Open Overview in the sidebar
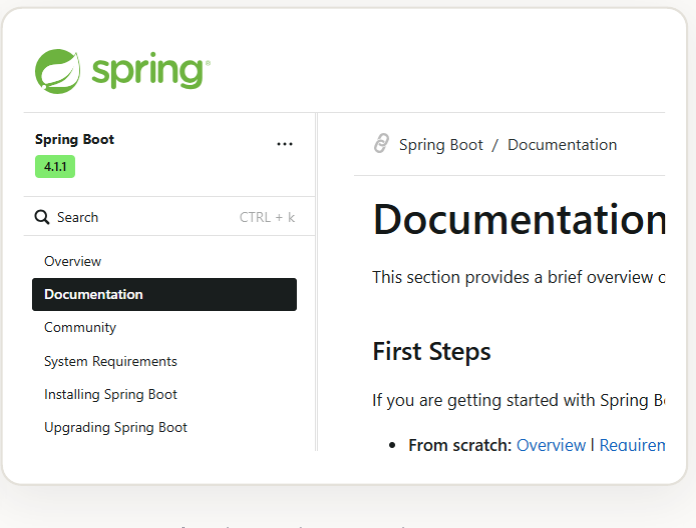 click(73, 261)
